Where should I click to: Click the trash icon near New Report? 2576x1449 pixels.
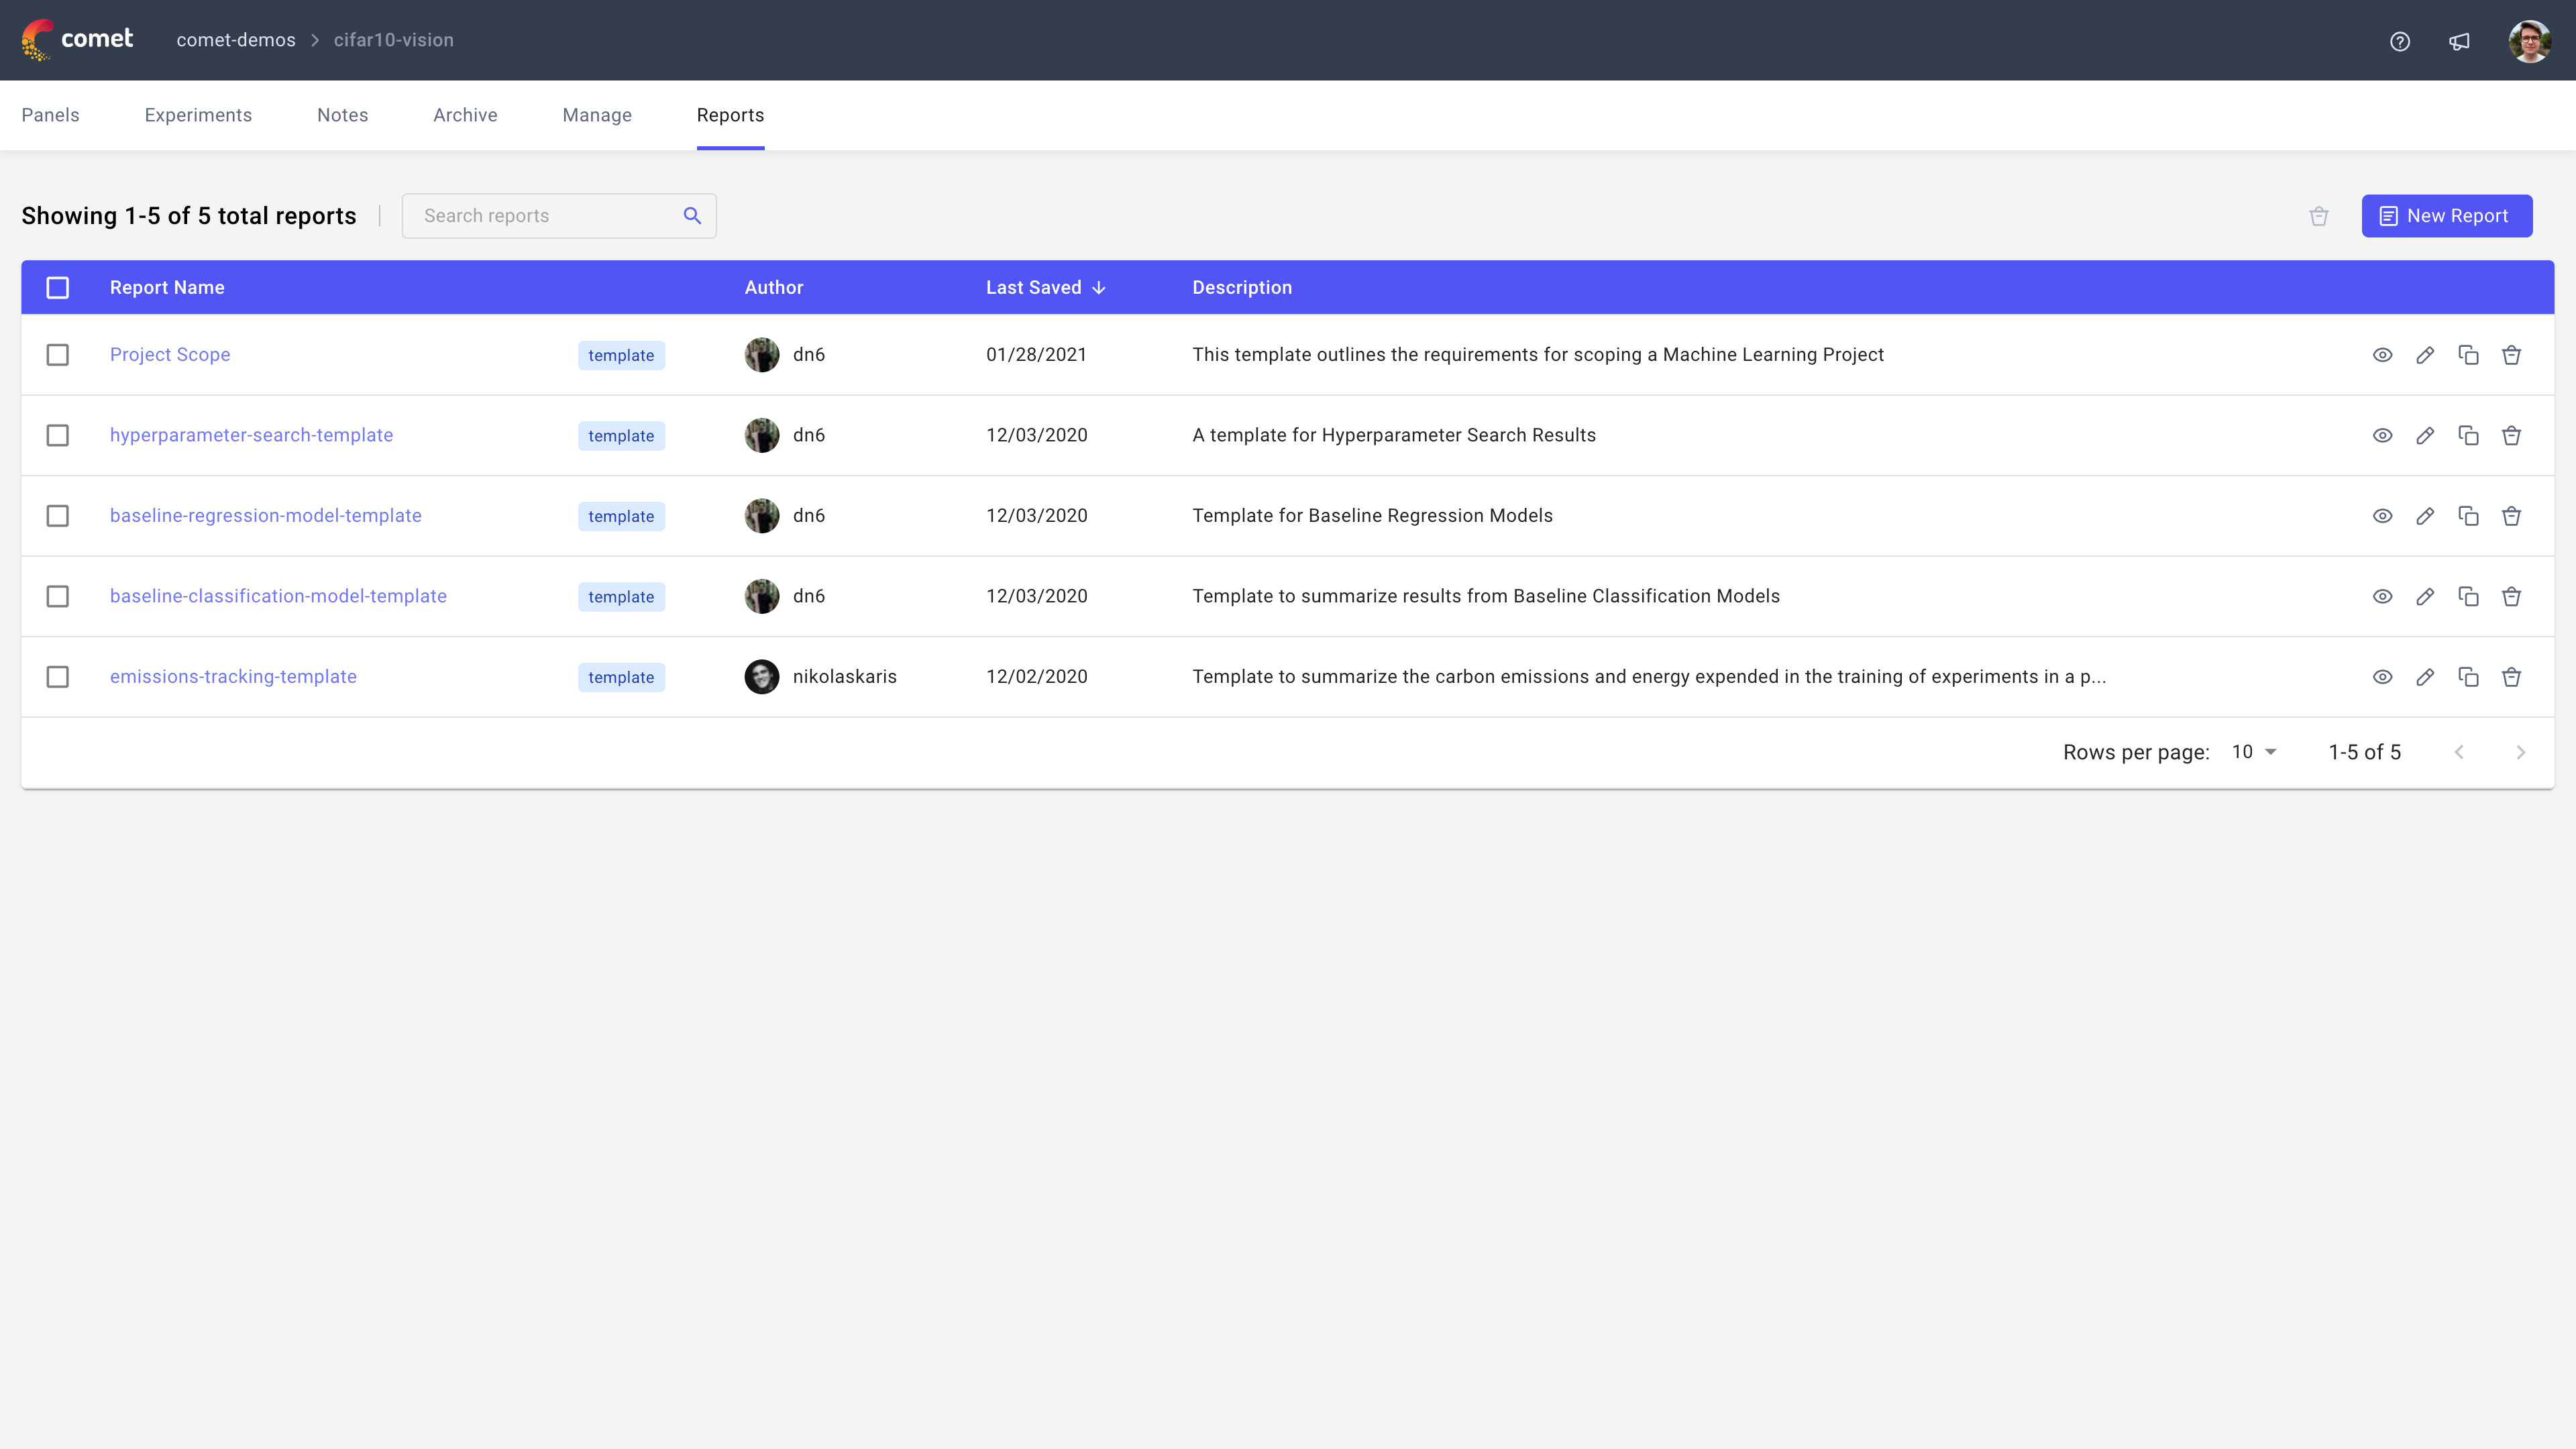coord(2319,216)
